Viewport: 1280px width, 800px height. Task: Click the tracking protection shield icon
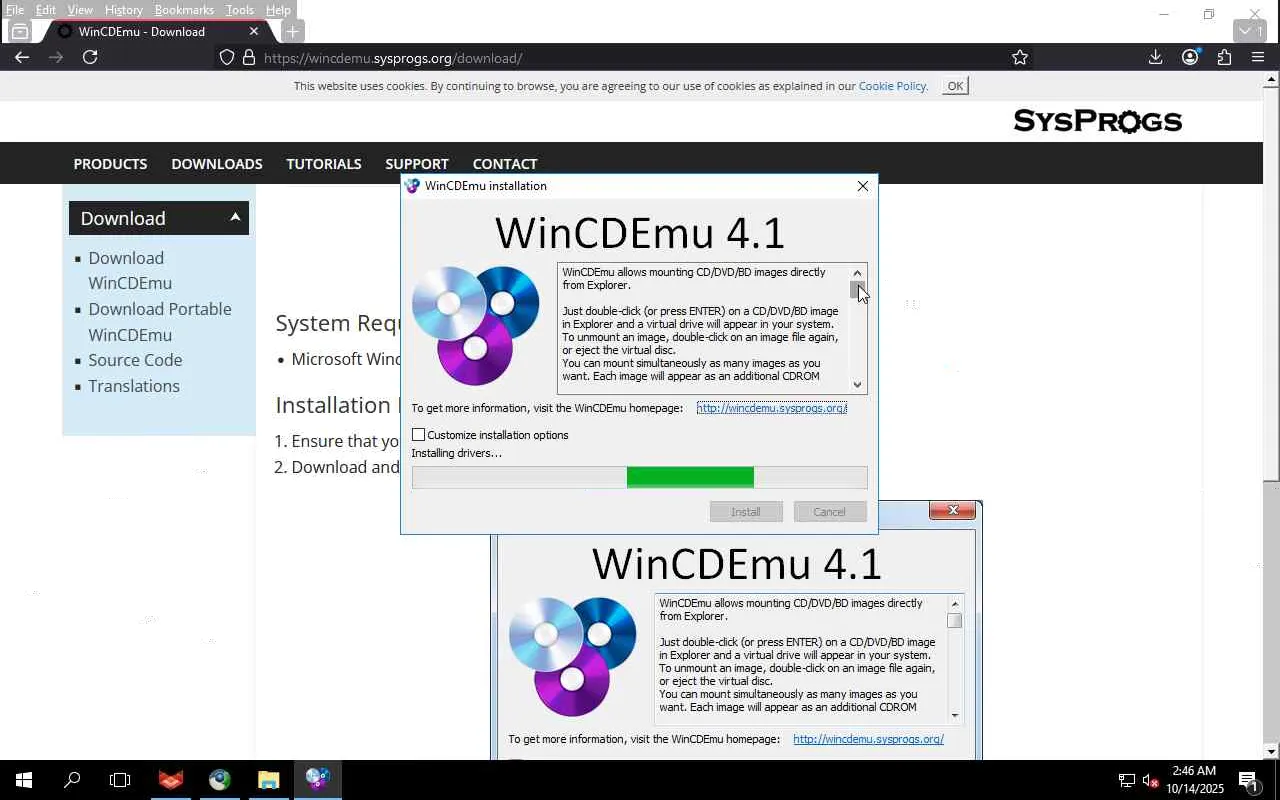227,57
